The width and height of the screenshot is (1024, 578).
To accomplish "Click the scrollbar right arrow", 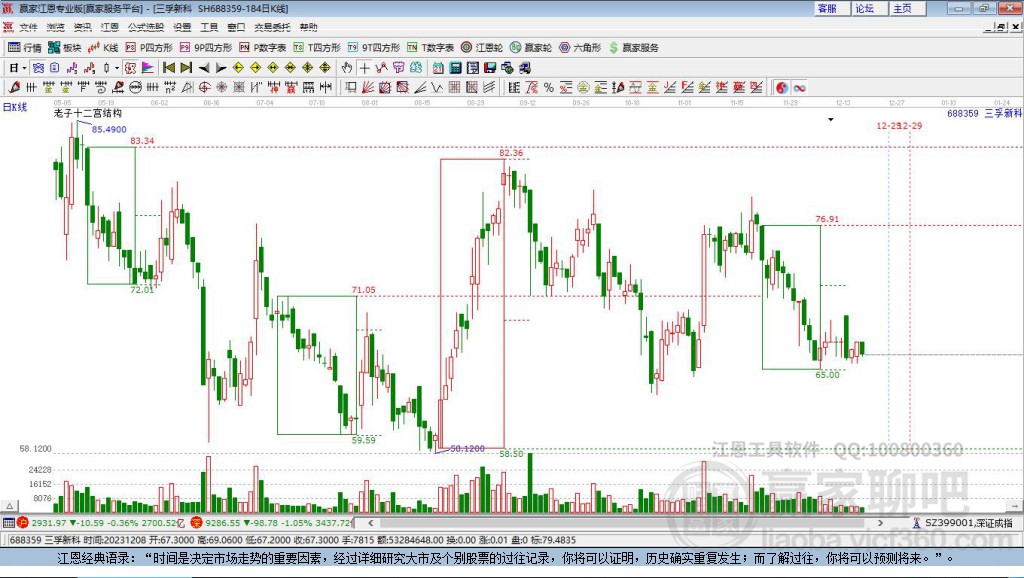I will click(880, 523).
